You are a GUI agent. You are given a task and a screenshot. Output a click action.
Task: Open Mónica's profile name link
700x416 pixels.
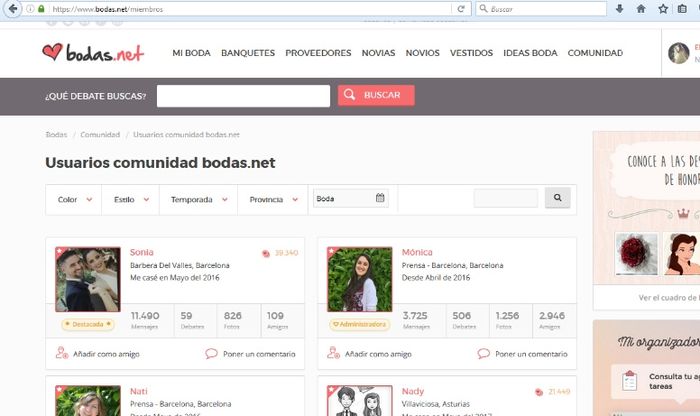point(417,252)
